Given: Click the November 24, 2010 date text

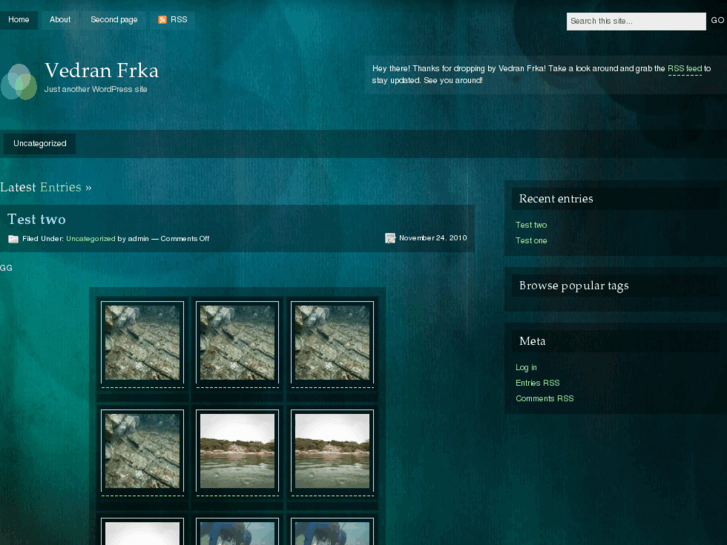Looking at the screenshot, I should click(433, 238).
